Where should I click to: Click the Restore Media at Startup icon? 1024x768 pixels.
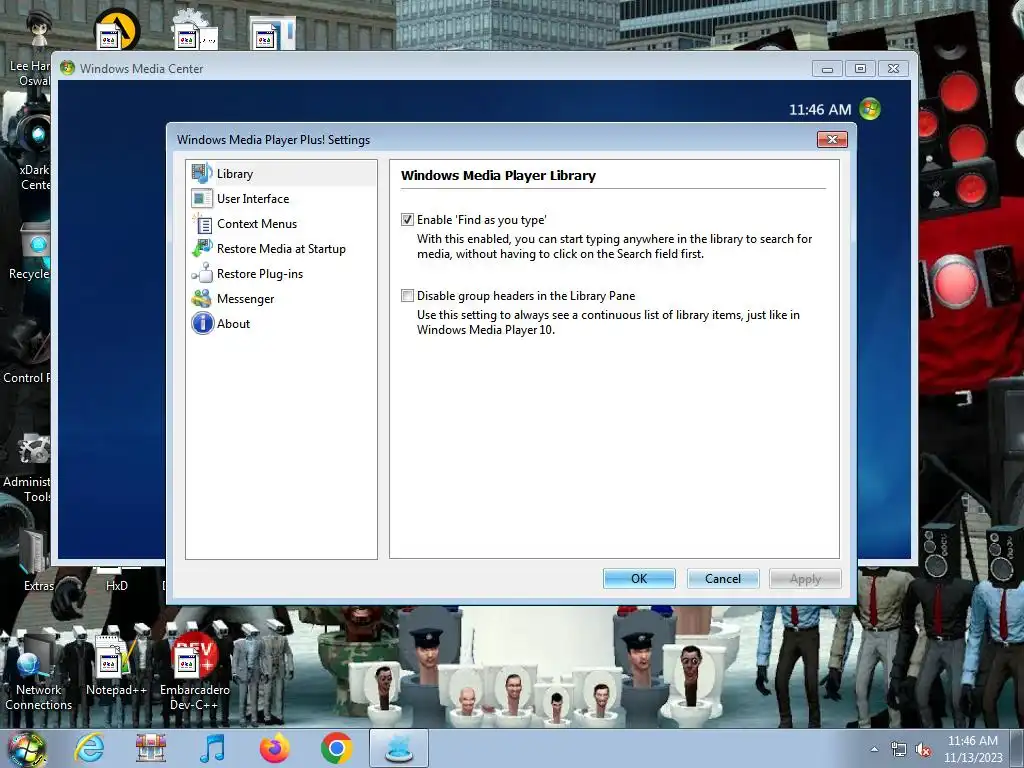coord(202,249)
